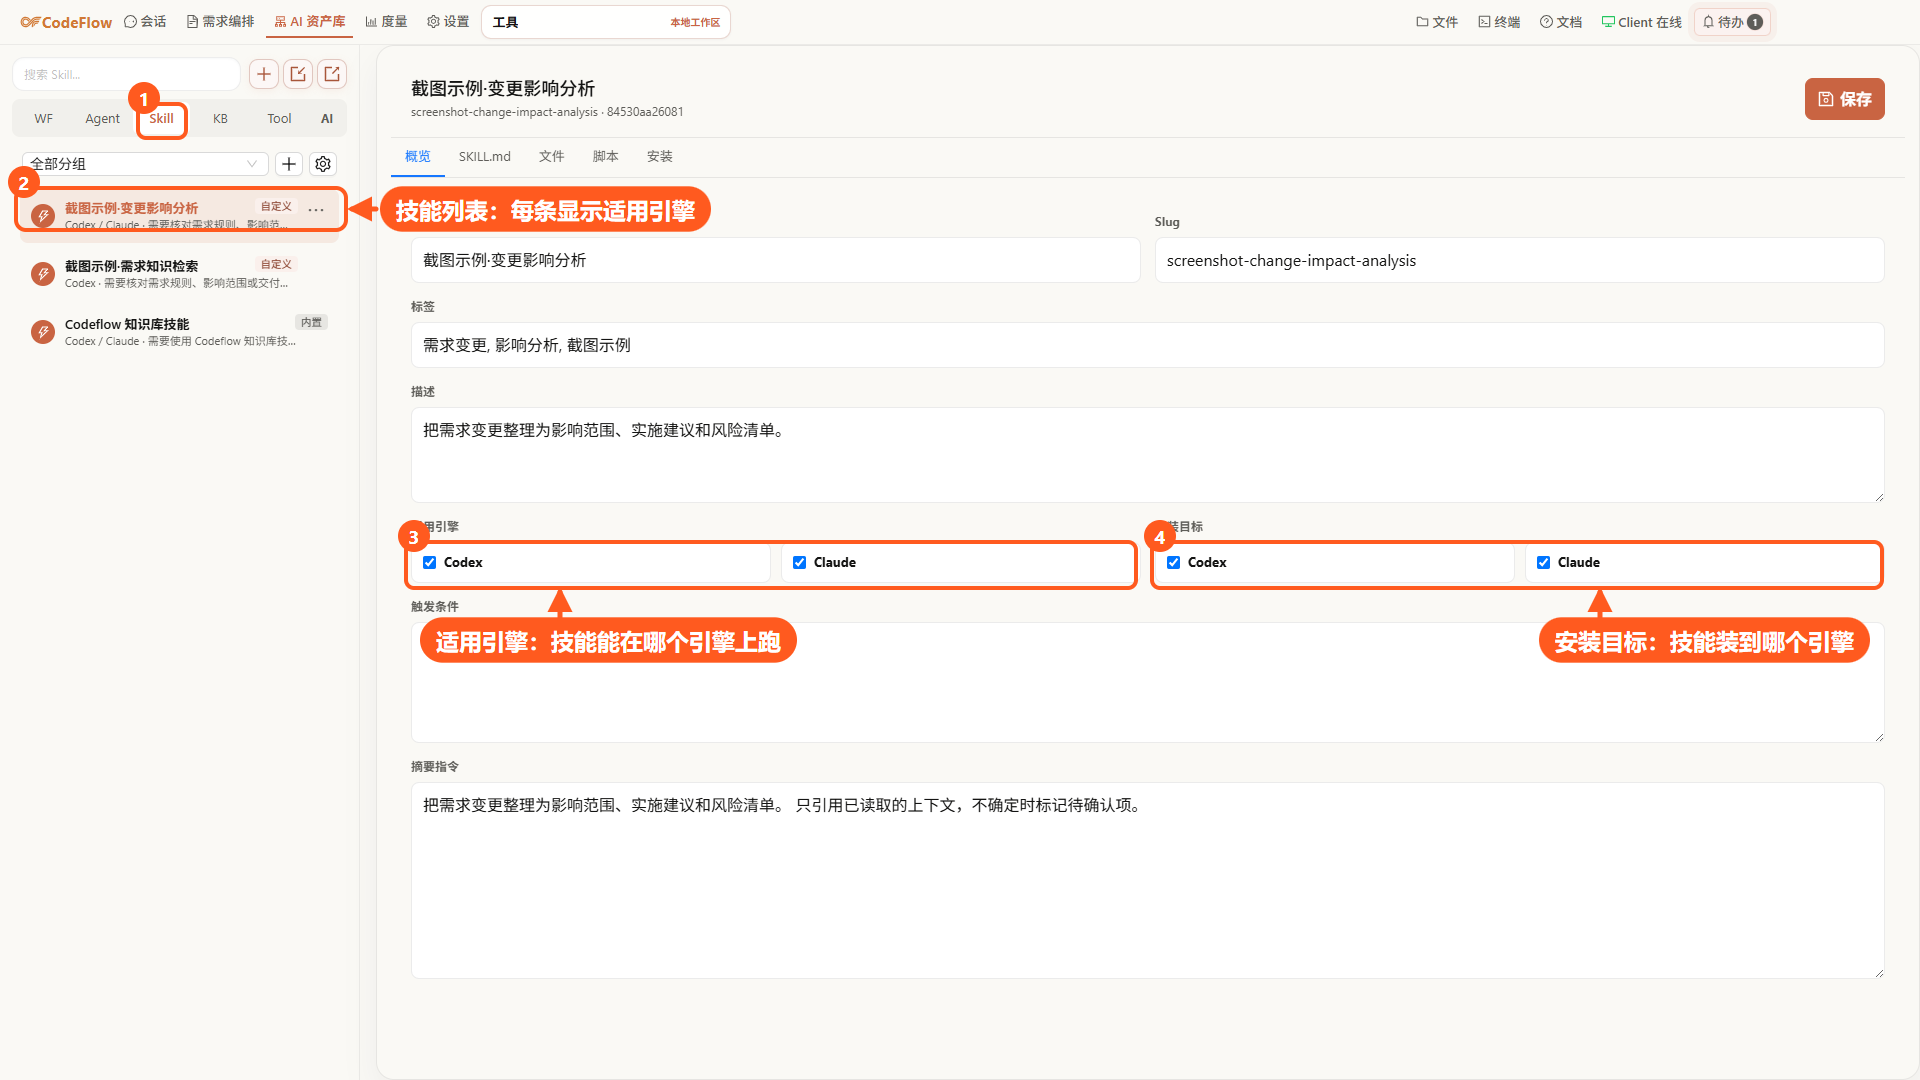Select the 截图示例·变更影响分析 skill in the list

pos(180,215)
